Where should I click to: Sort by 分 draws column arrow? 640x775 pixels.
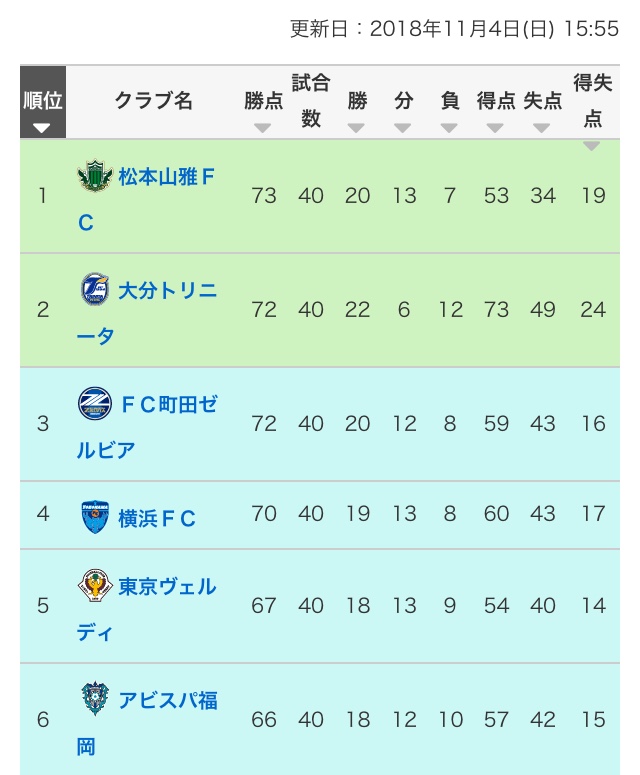403,127
